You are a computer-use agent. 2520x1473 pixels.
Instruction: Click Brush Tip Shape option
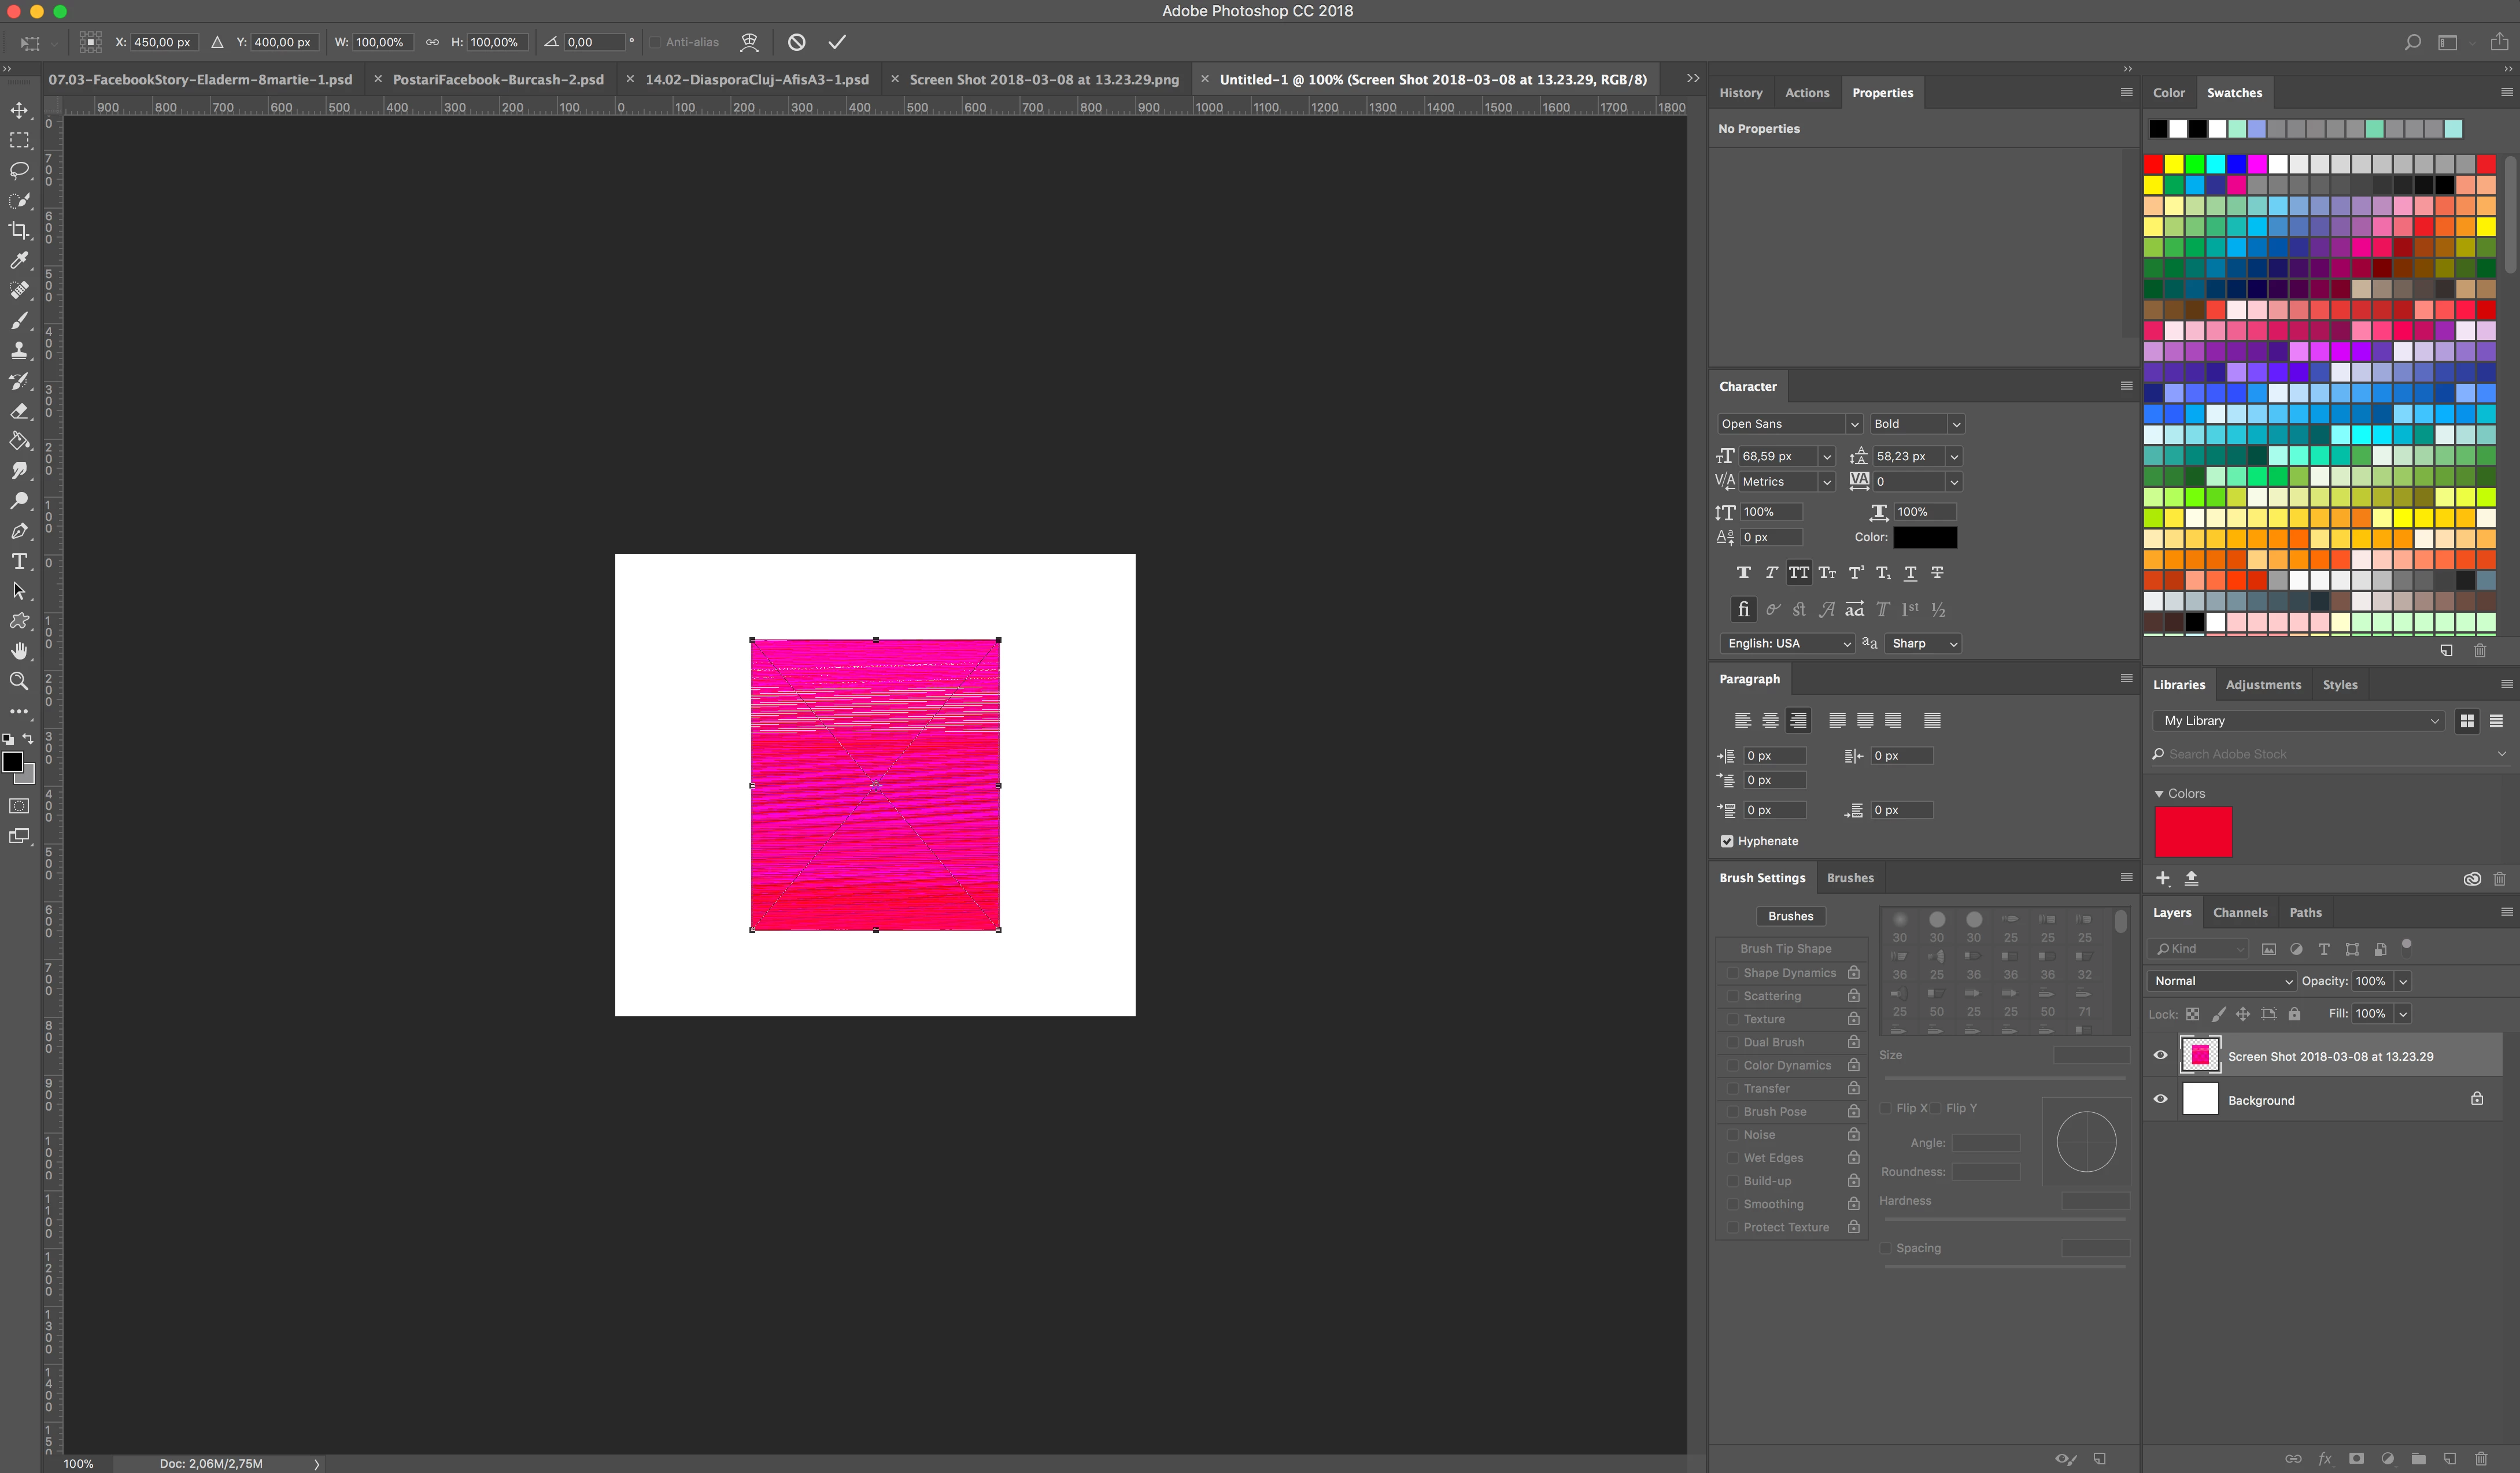coord(1785,948)
